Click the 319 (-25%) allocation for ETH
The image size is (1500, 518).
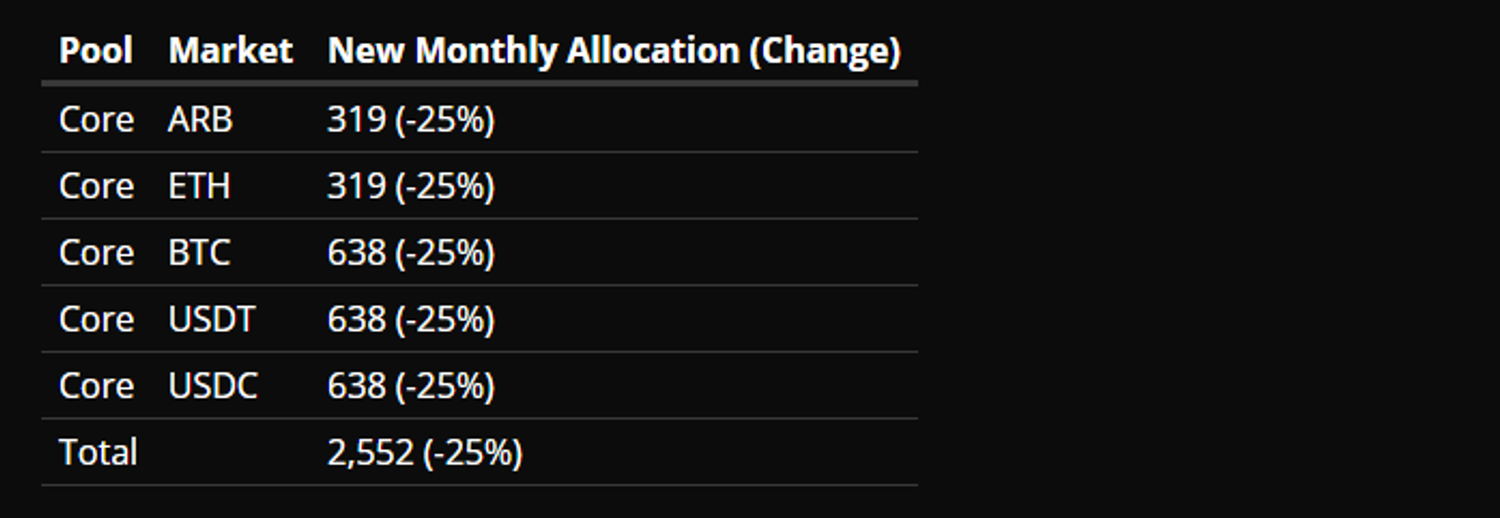click(x=411, y=186)
